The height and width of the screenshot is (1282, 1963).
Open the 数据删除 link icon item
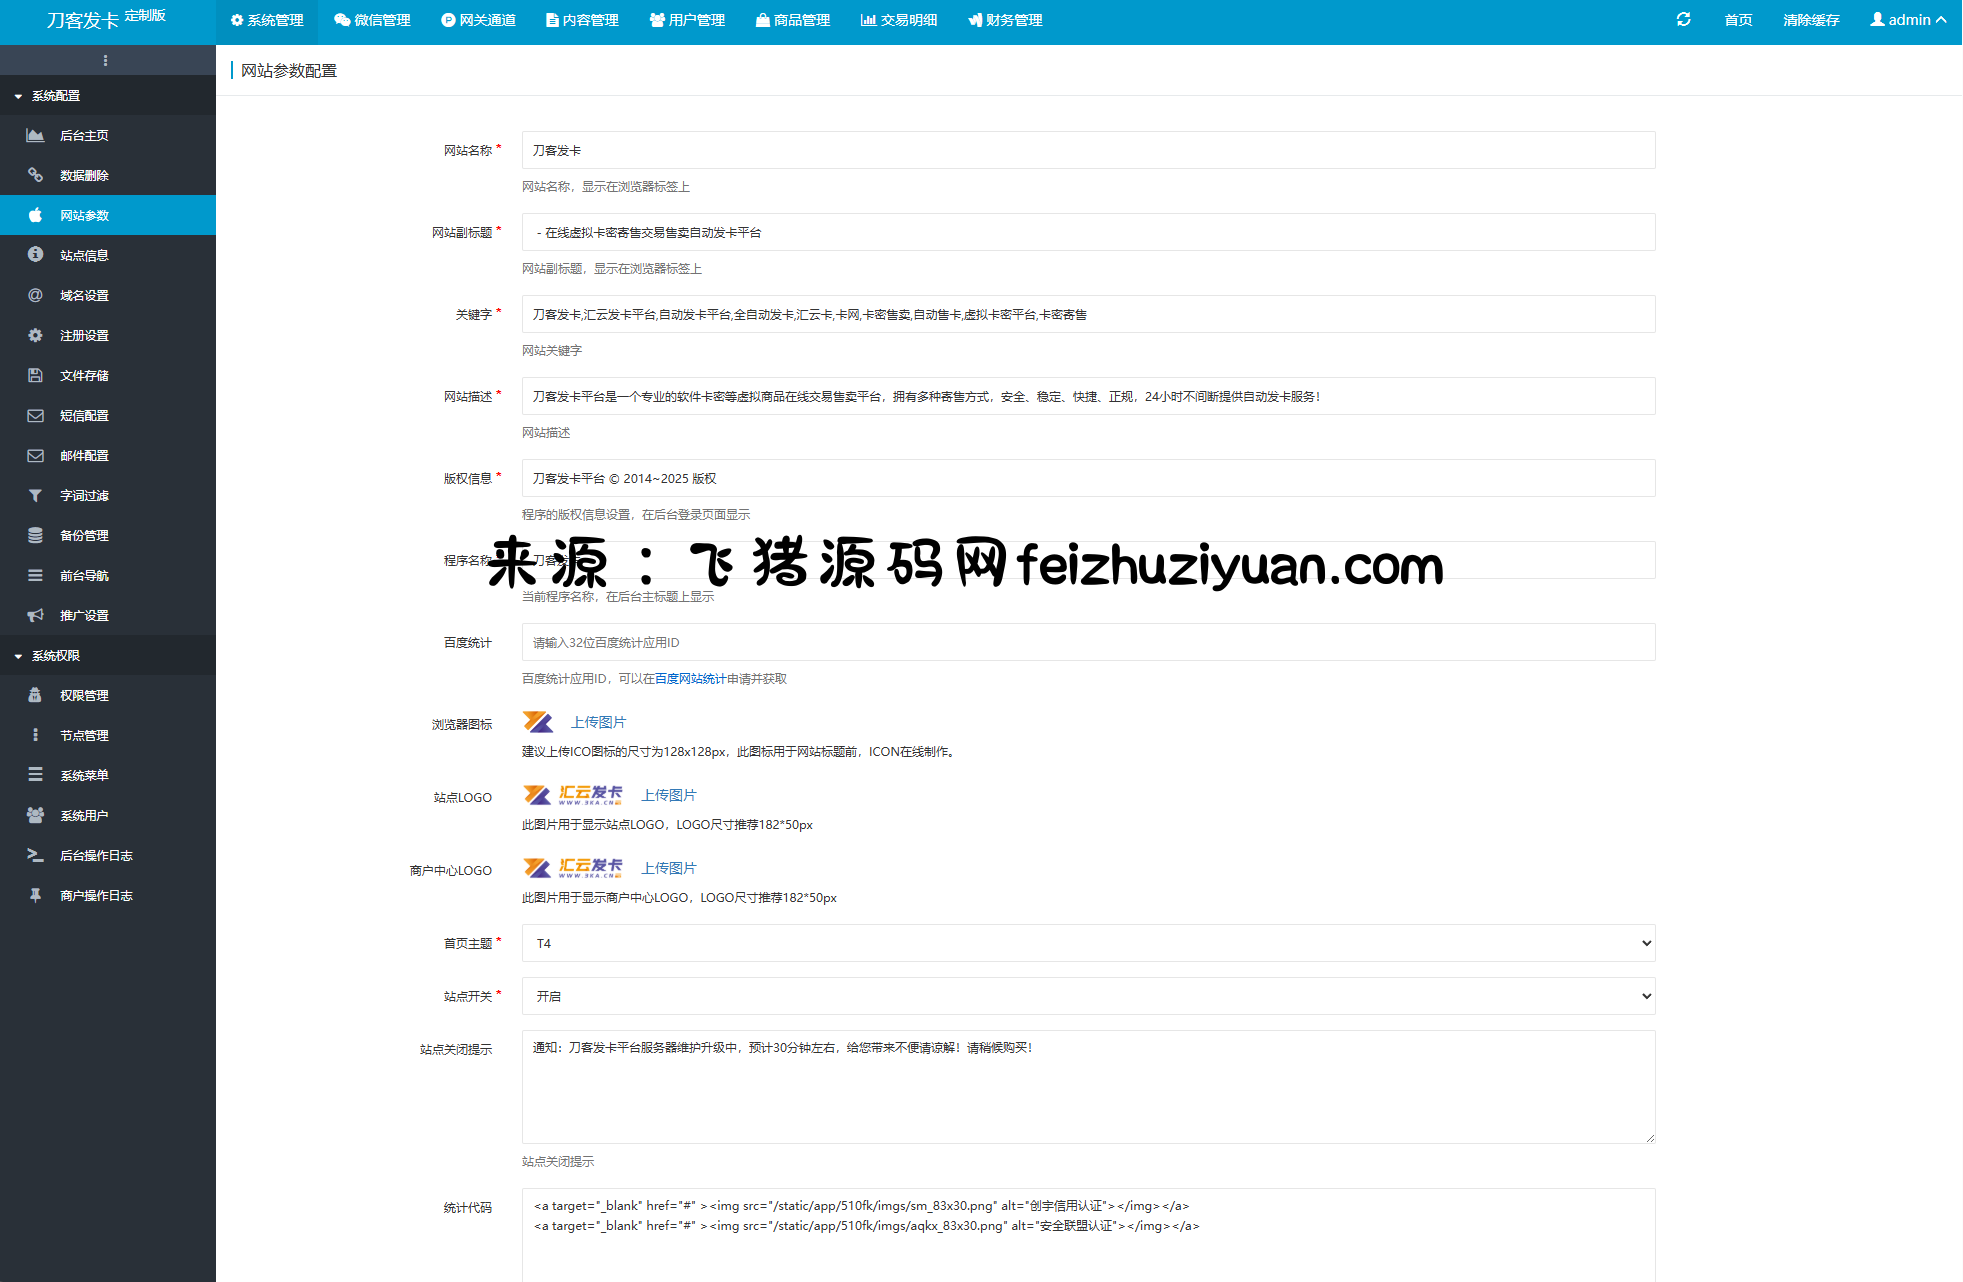(x=35, y=175)
